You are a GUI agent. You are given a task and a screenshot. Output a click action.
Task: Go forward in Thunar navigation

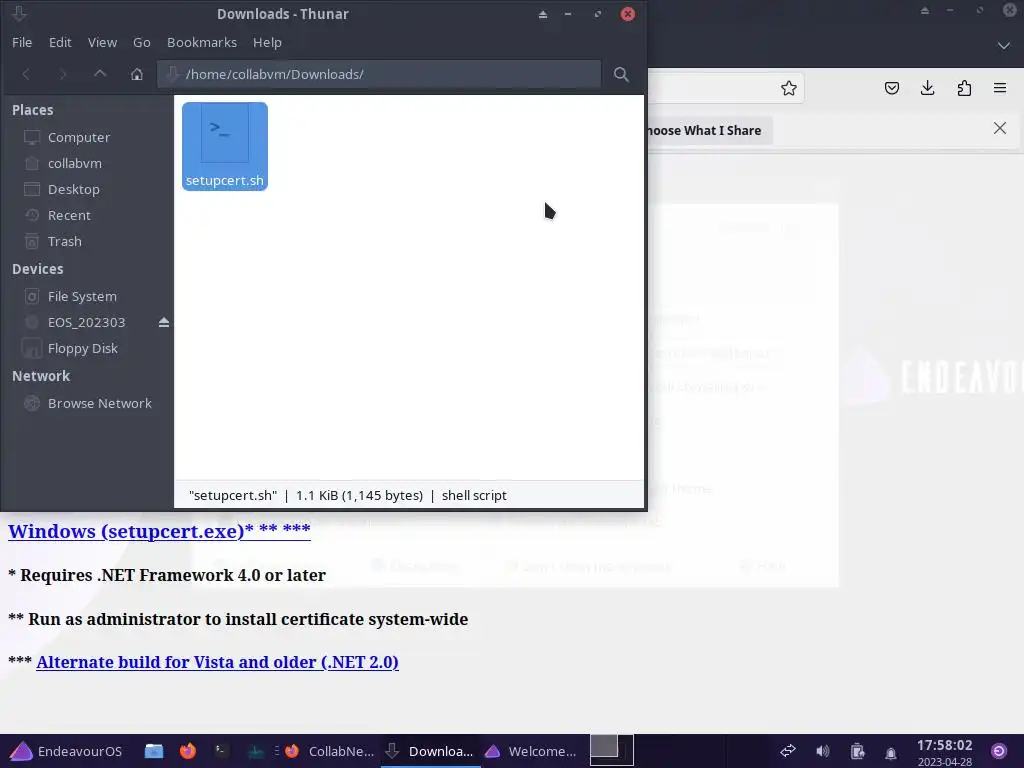coord(63,74)
